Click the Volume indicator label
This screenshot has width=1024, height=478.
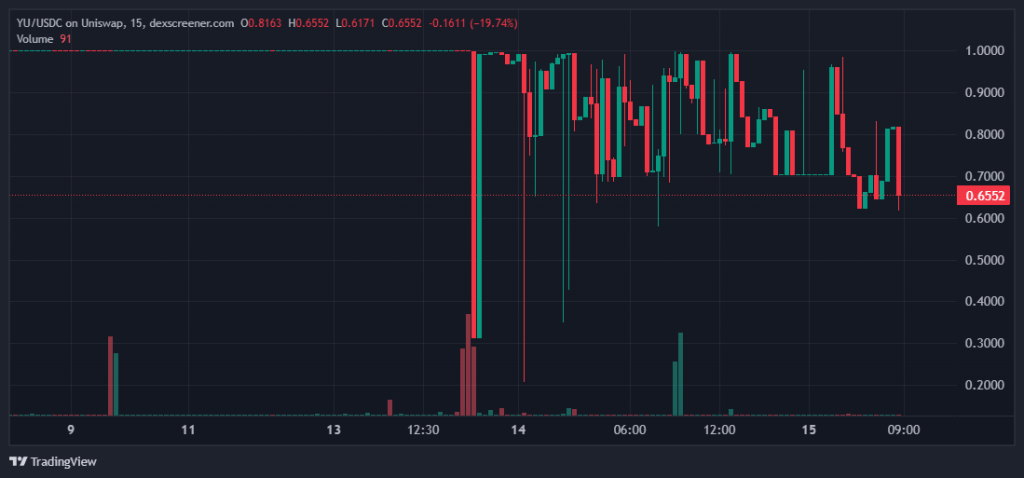pos(34,39)
